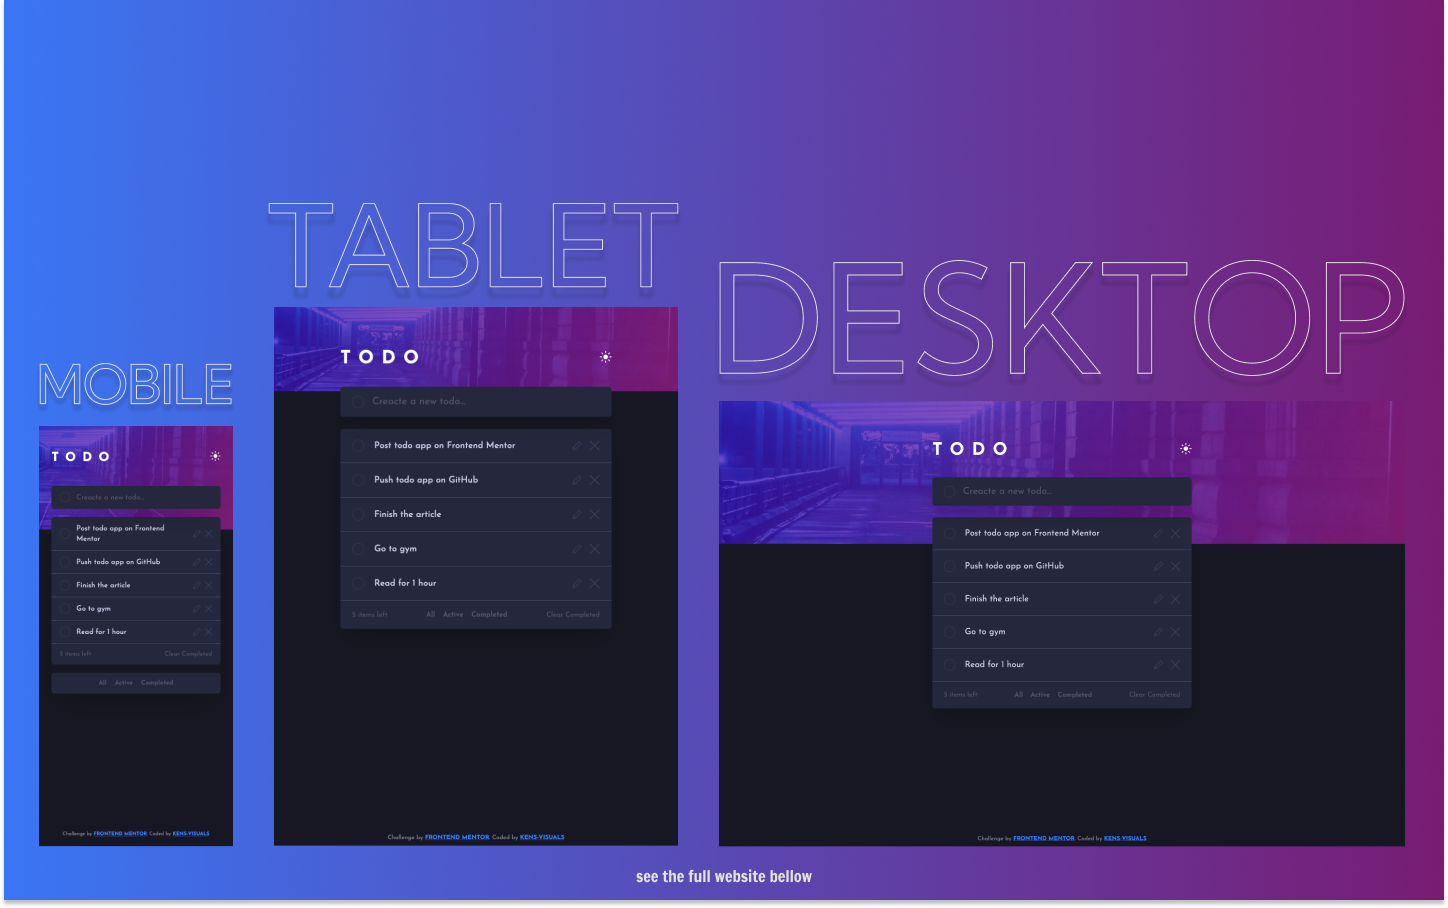
Task: Open 'Kens-Visuals' footer link in desktop preview
Action: click(1125, 838)
